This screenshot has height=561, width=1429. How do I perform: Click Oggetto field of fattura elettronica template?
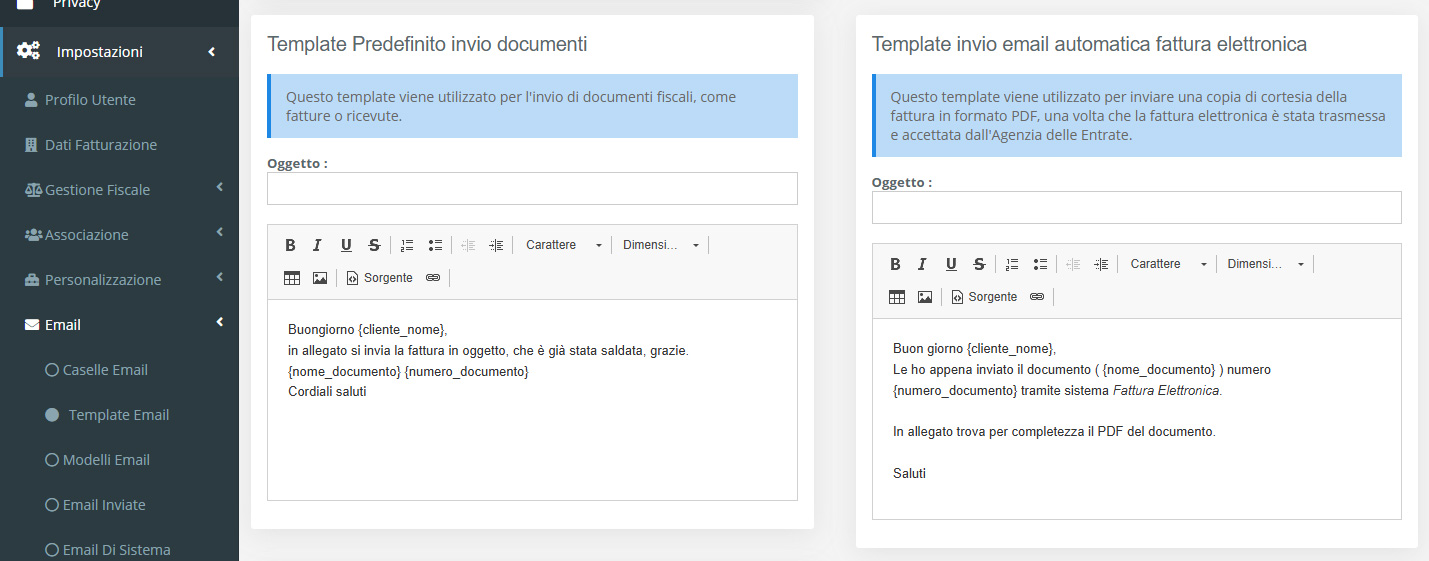click(x=1136, y=207)
